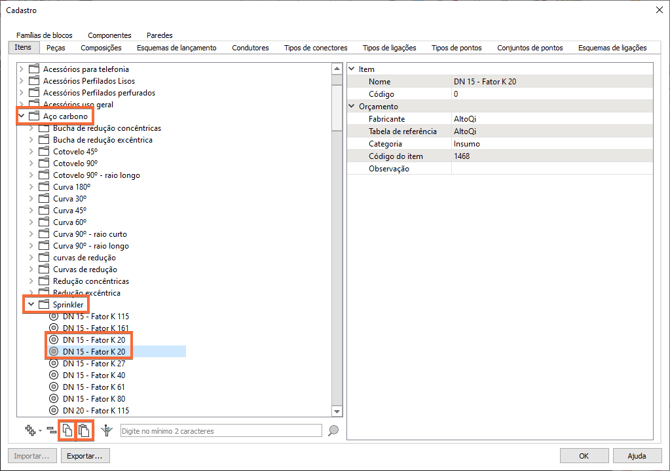Screen dimensions: 670x471
Task: Click the filter tree icon beside search field
Action: point(106,431)
